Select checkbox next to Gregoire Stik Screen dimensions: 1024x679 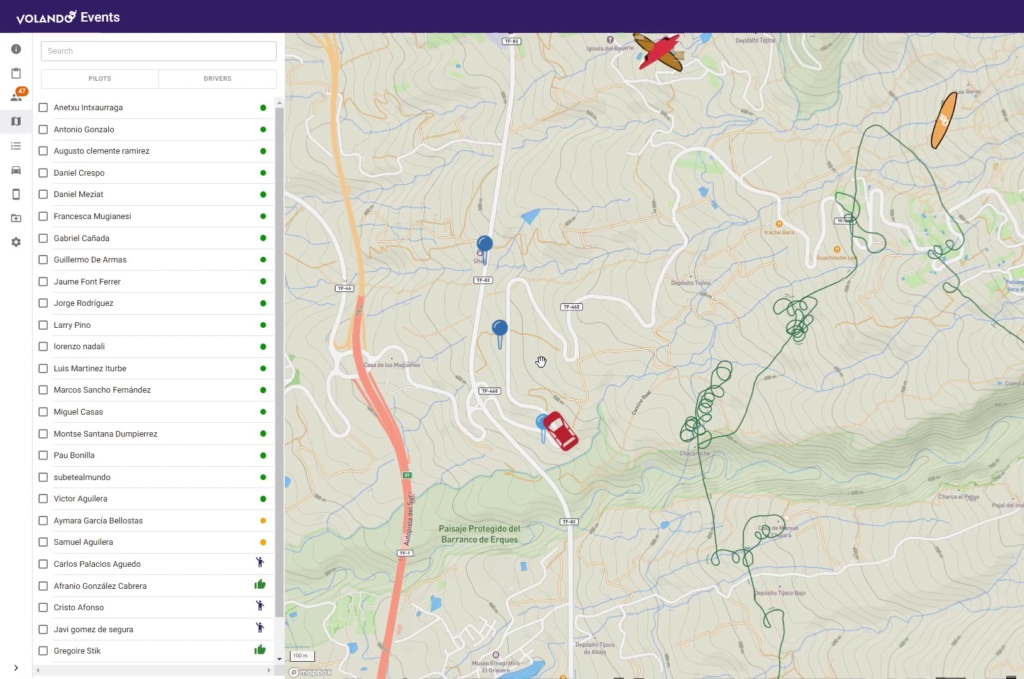point(43,651)
